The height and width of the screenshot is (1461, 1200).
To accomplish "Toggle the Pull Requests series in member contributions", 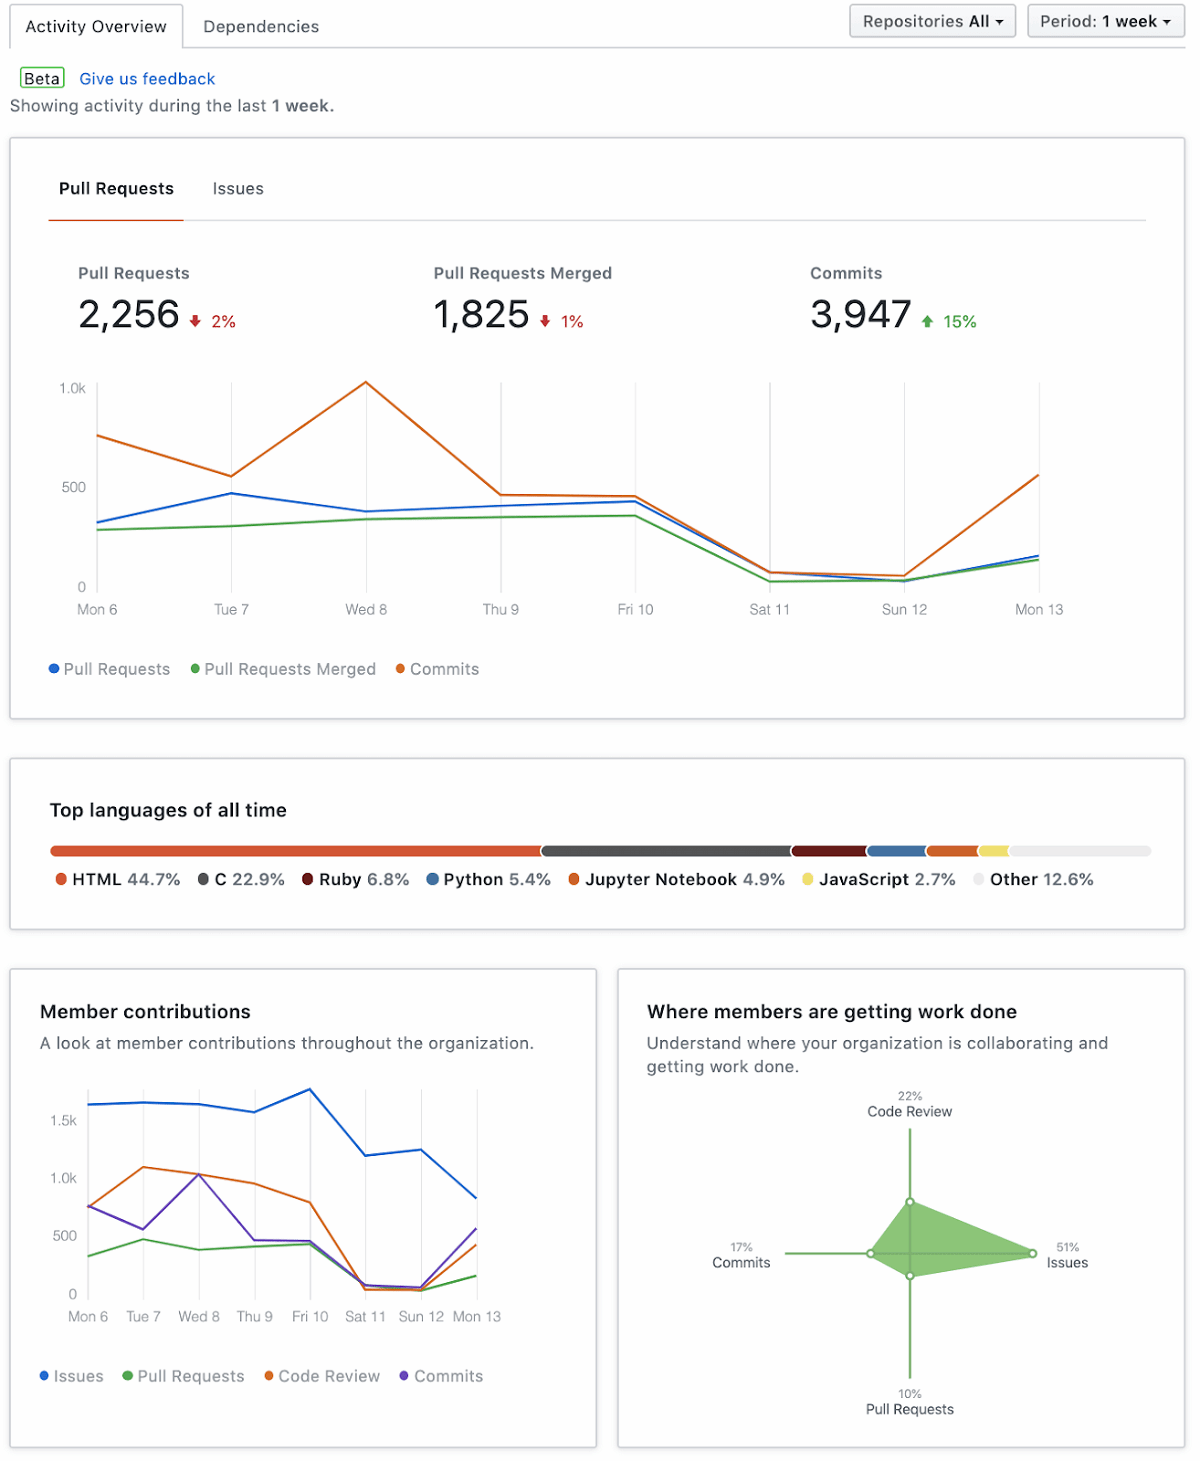I will click(x=127, y=1376).
